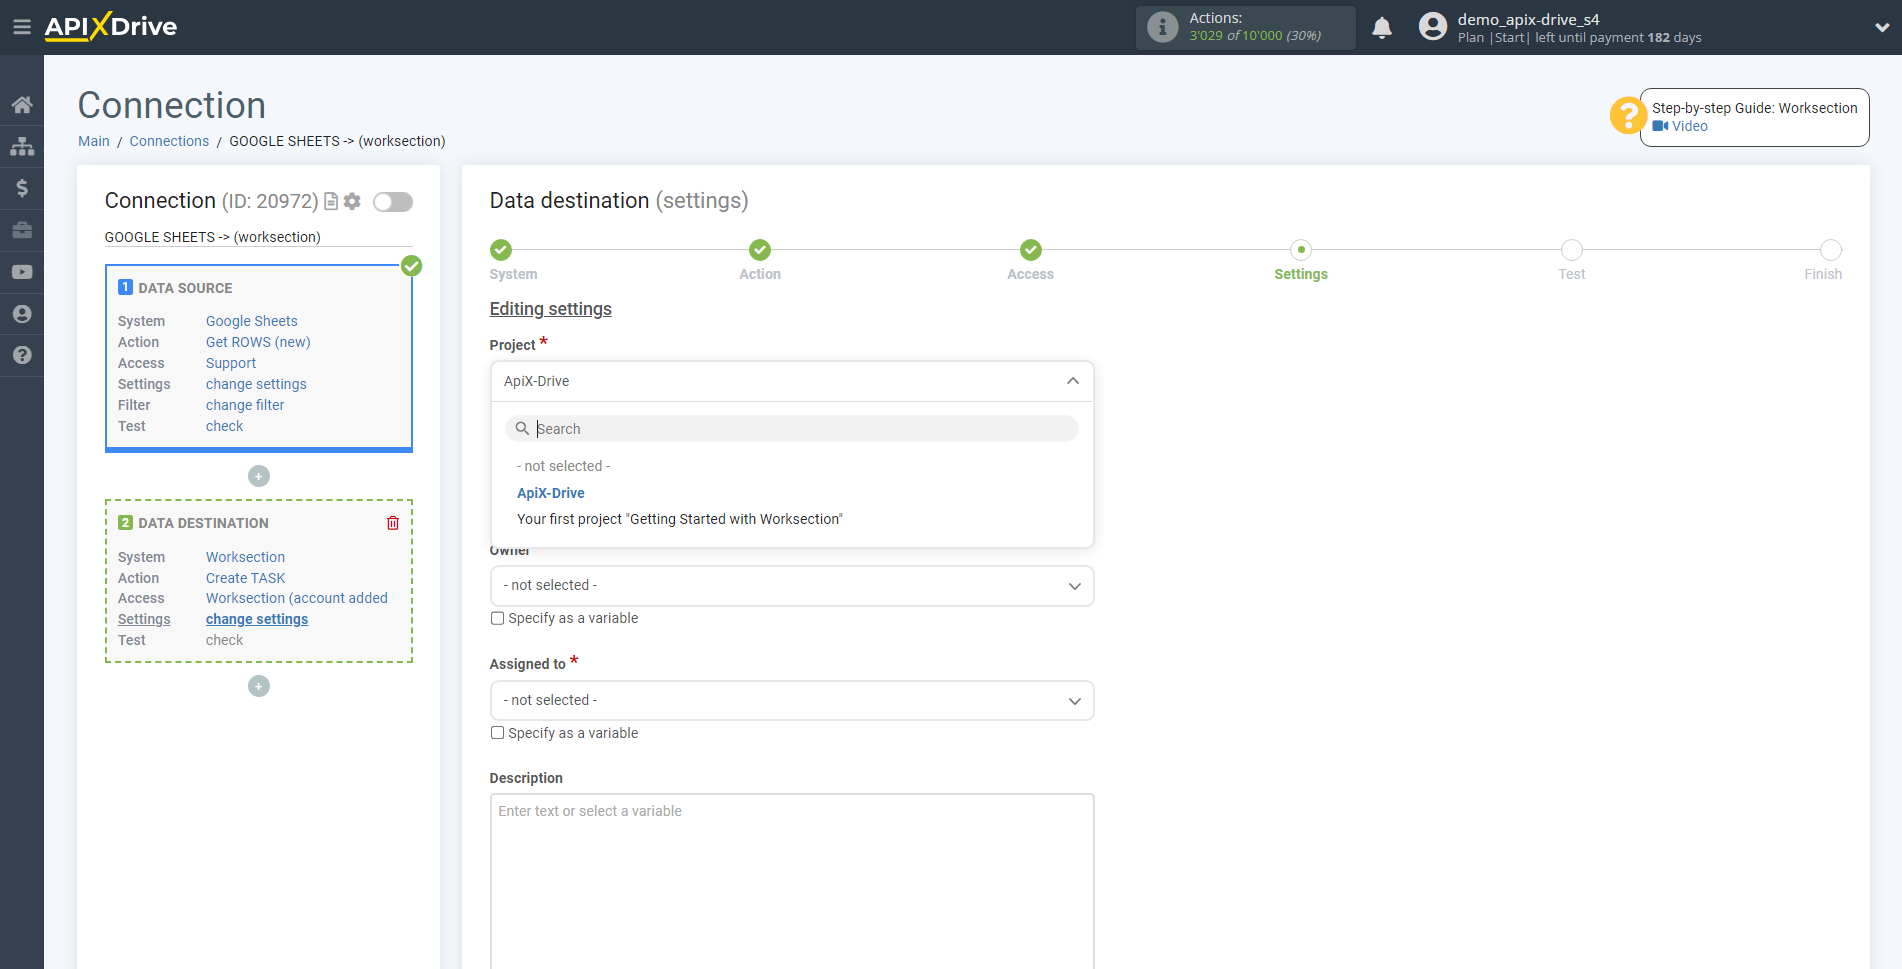Check Assigned to Specify as a variable
Viewport: 1902px width, 969px height.
(497, 733)
